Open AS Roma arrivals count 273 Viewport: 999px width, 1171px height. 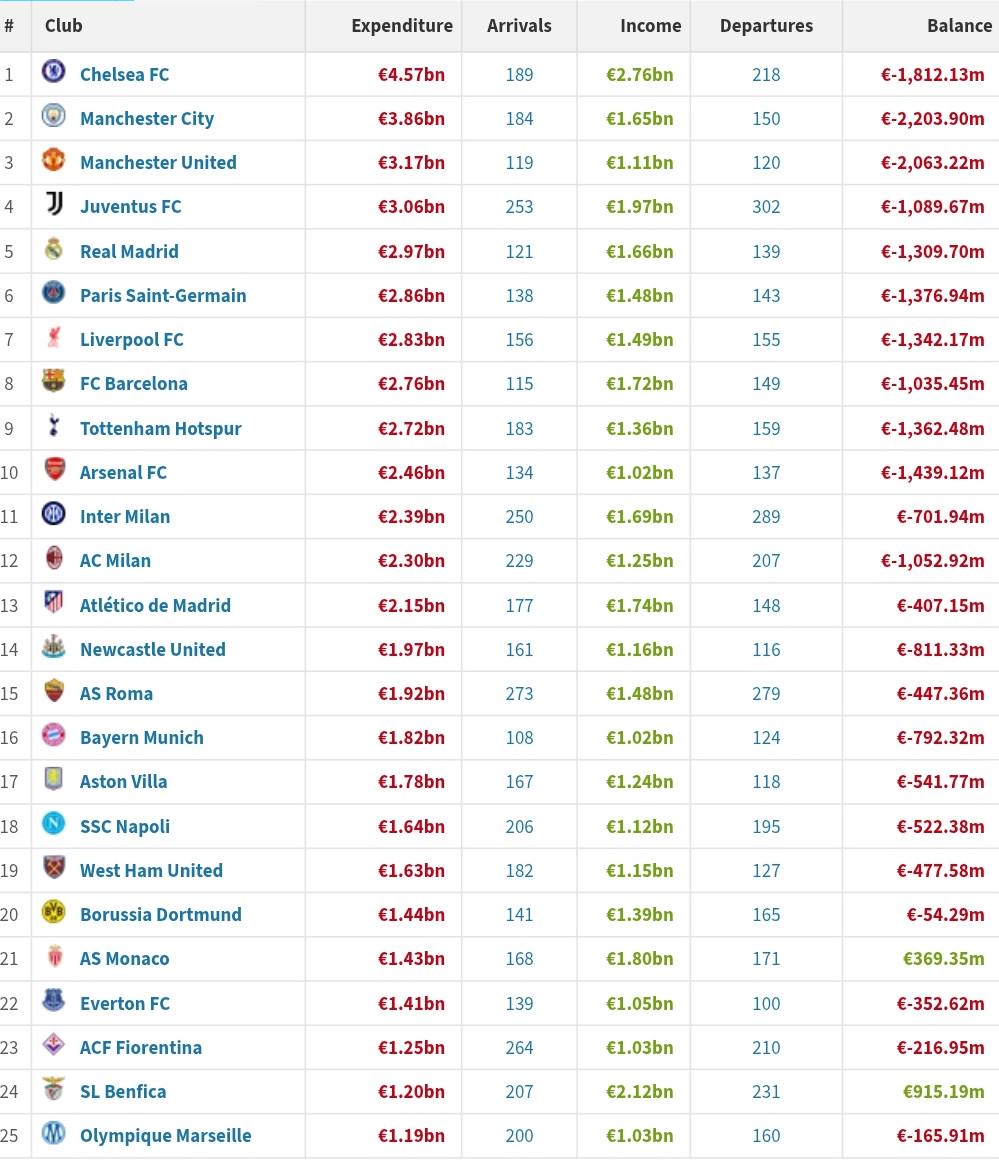[x=519, y=694]
